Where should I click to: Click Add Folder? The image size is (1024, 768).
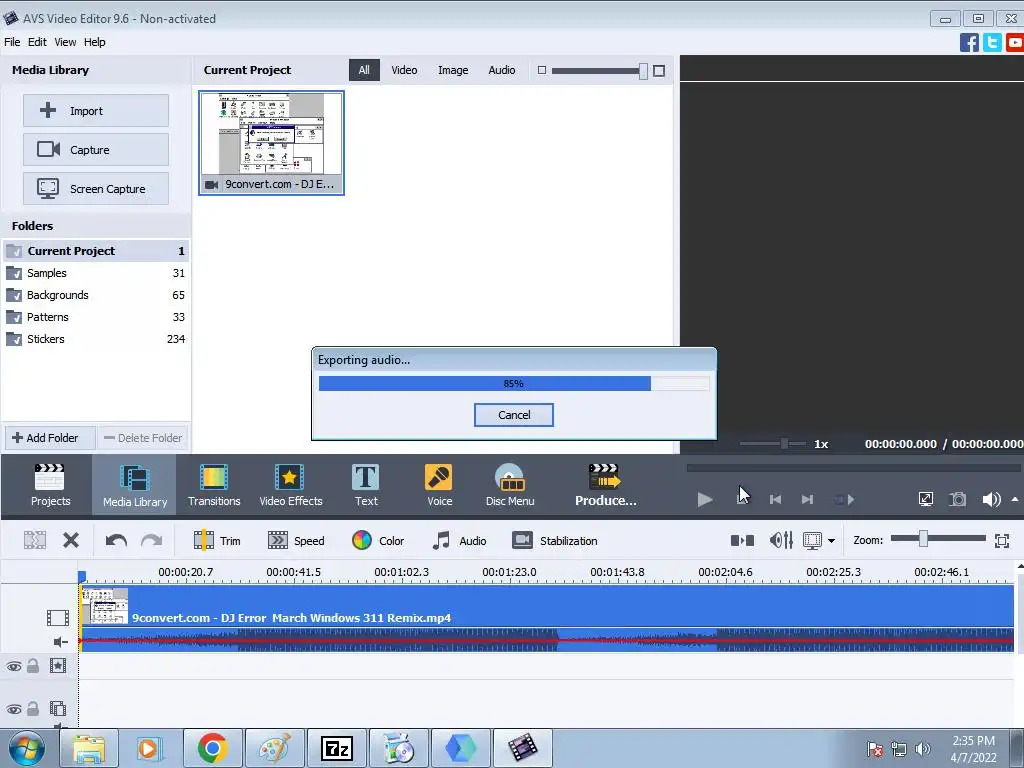pyautogui.click(x=50, y=438)
